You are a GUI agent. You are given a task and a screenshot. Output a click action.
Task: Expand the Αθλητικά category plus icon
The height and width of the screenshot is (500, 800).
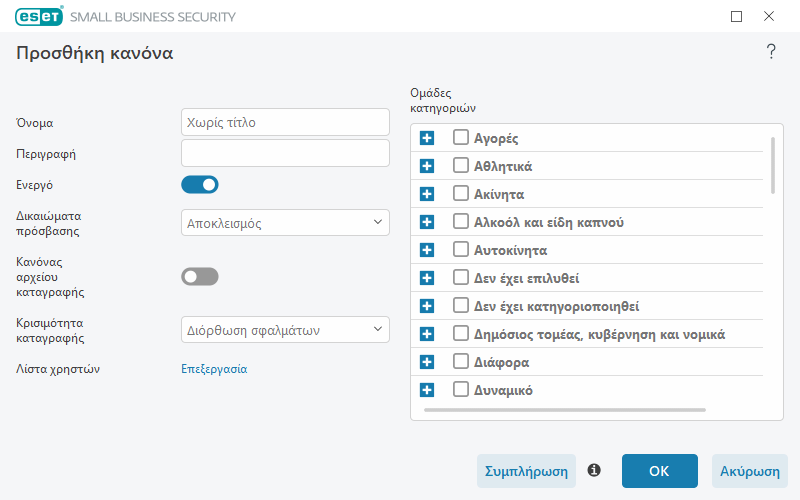(x=427, y=166)
